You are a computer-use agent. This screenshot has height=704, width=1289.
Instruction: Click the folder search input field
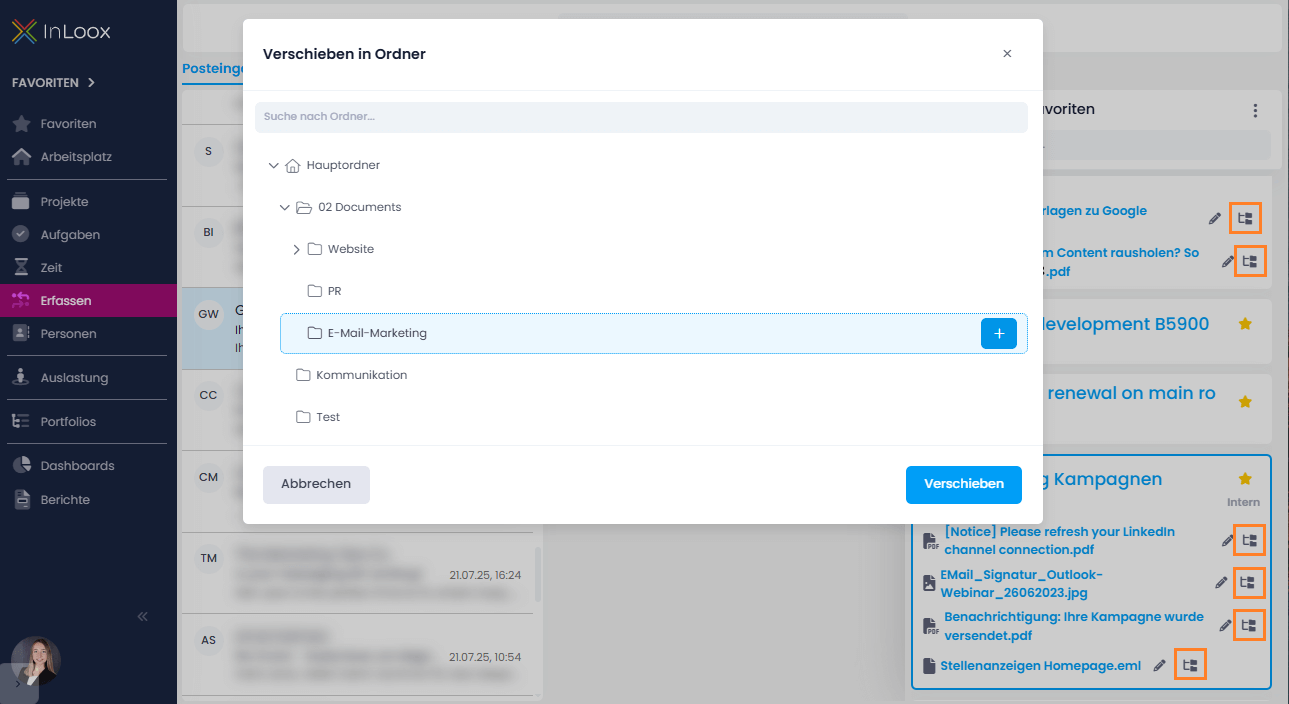640,117
